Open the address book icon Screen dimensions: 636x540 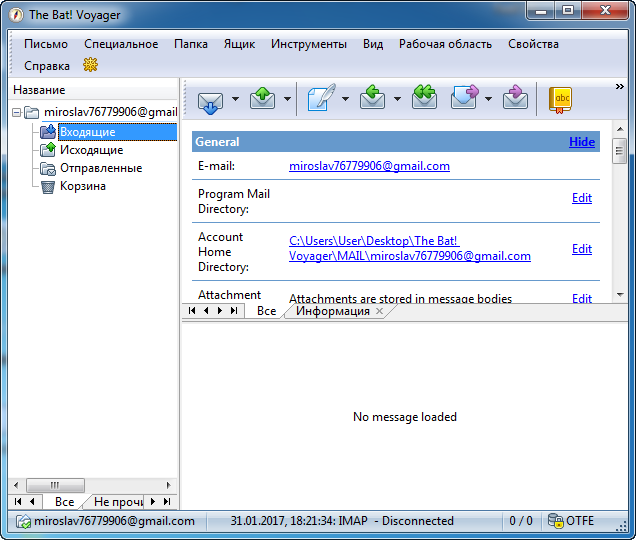[x=560, y=100]
